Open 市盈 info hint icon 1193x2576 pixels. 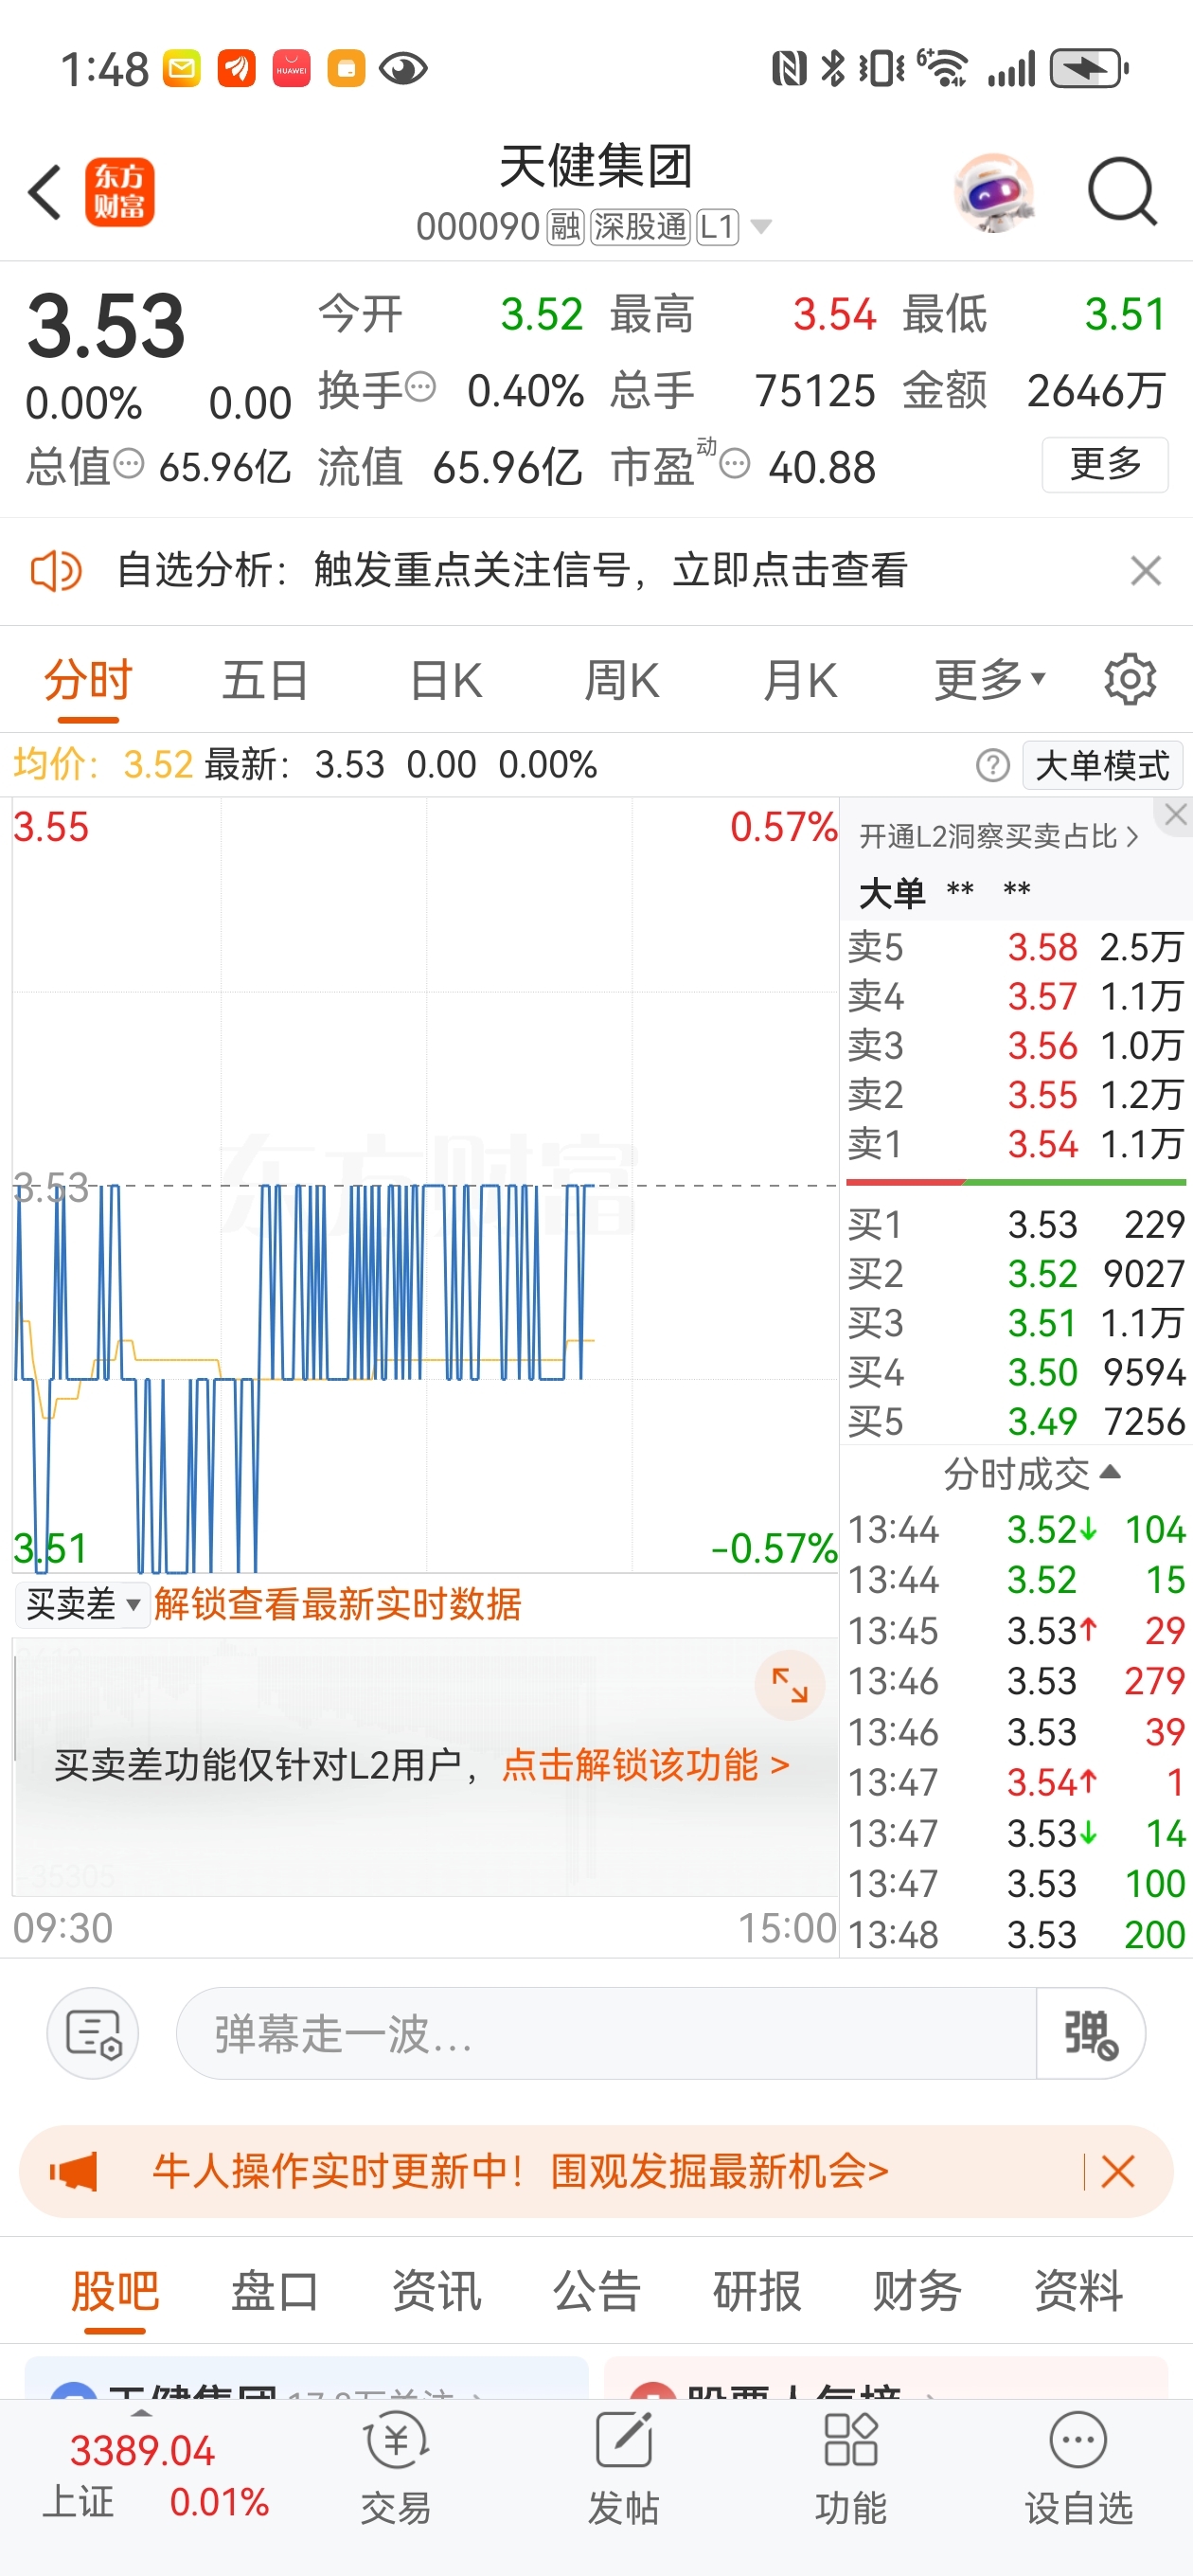coord(735,463)
